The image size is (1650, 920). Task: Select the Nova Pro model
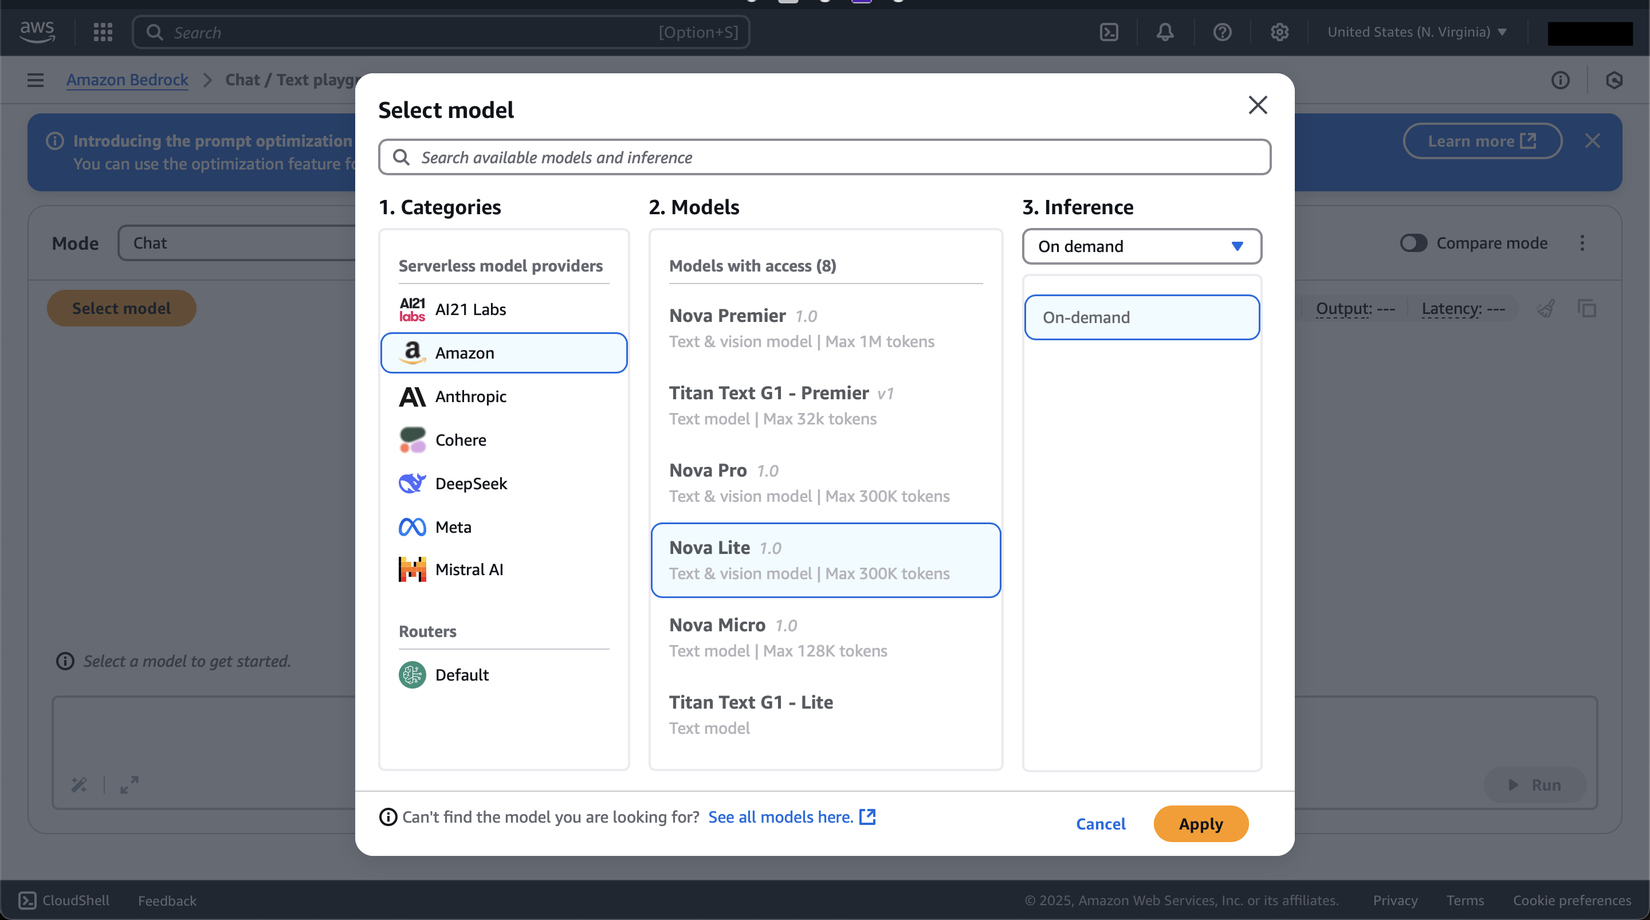pos(825,483)
